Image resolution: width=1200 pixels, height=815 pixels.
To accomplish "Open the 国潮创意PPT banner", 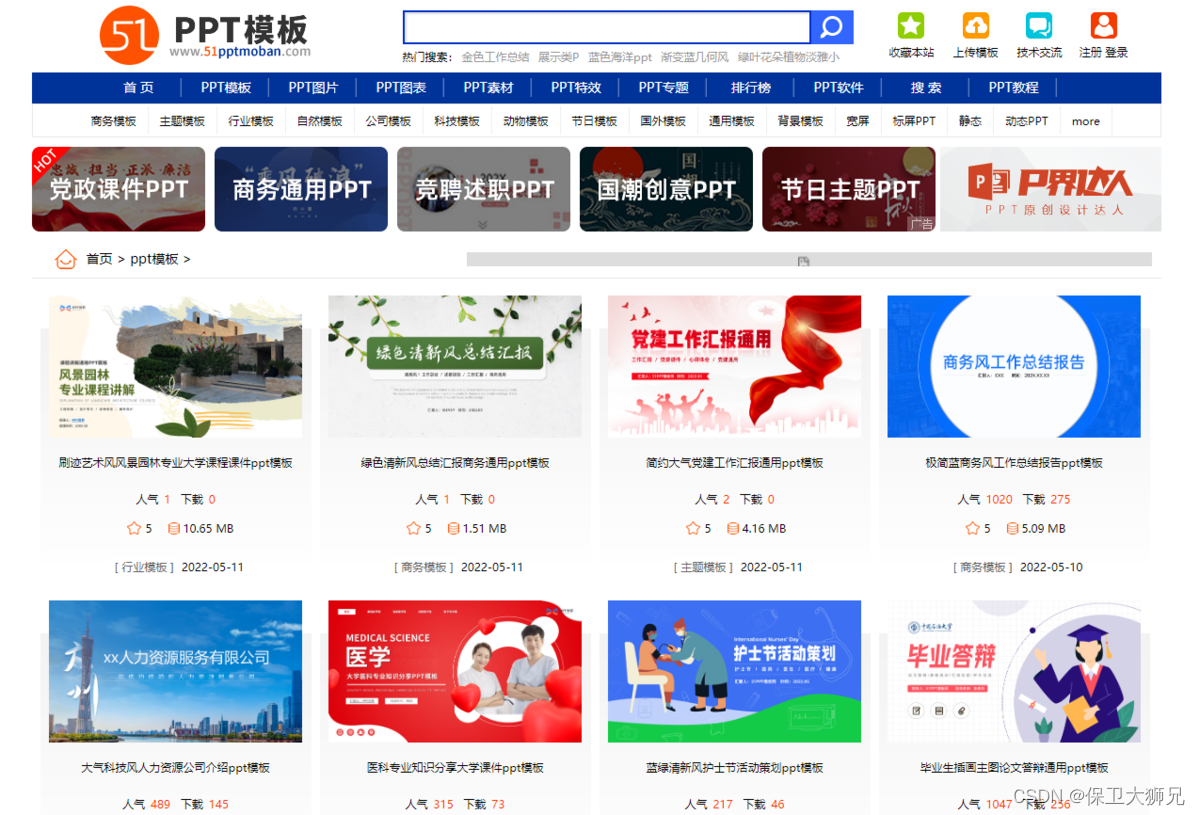I will [x=666, y=189].
